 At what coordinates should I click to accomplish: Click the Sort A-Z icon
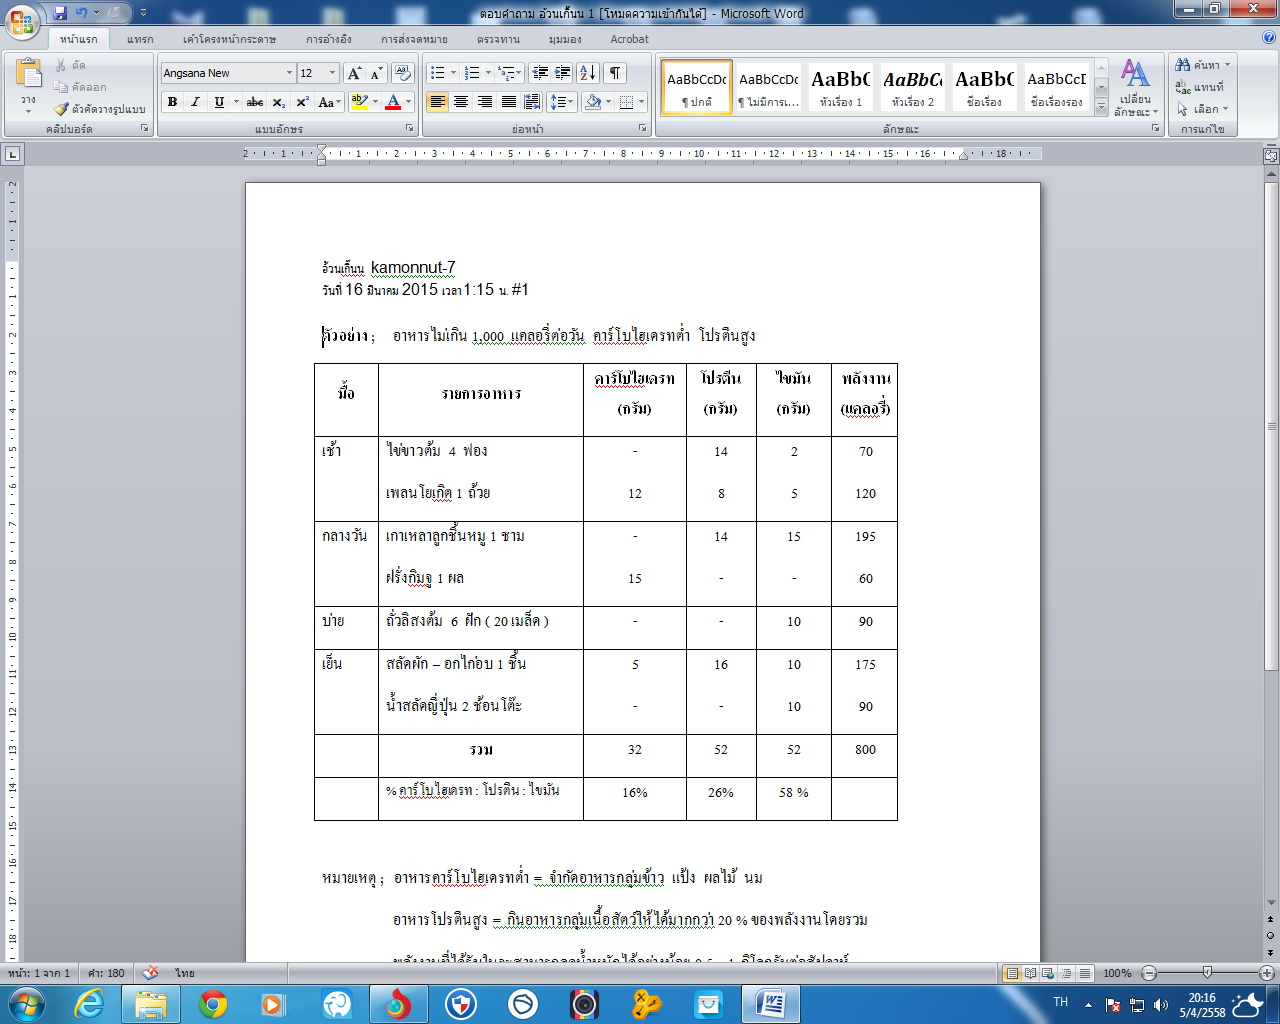pos(588,73)
